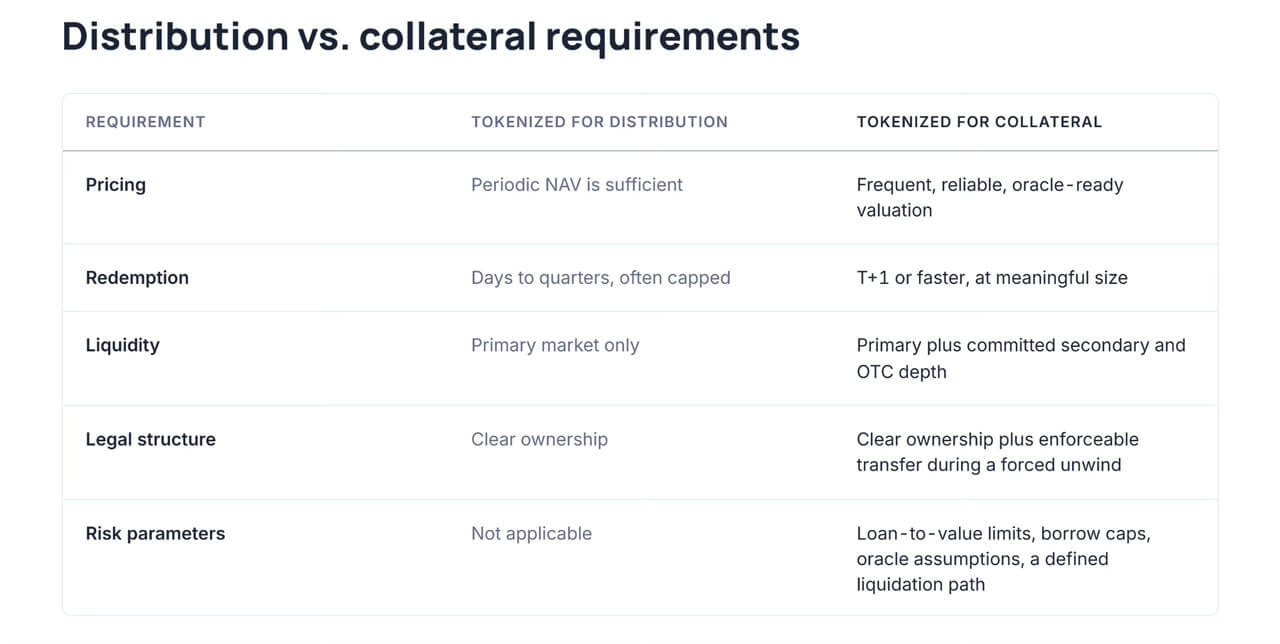Select the TOKENIZED FOR DISTRIBUTION column header

point(599,122)
